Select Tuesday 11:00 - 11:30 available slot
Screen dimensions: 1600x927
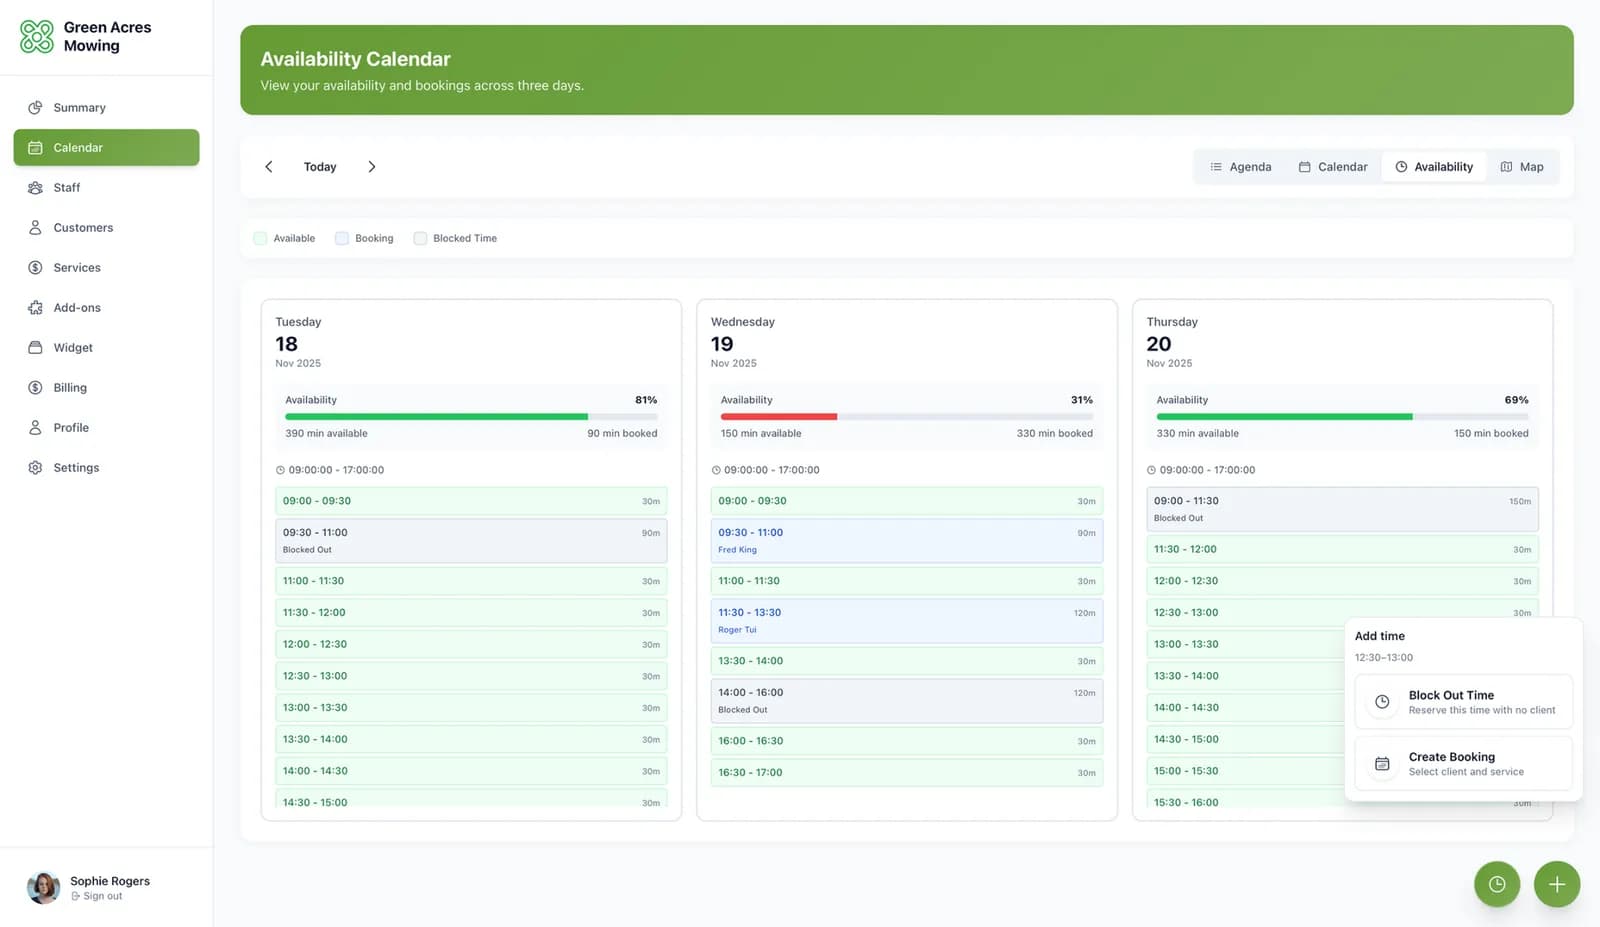(x=470, y=581)
